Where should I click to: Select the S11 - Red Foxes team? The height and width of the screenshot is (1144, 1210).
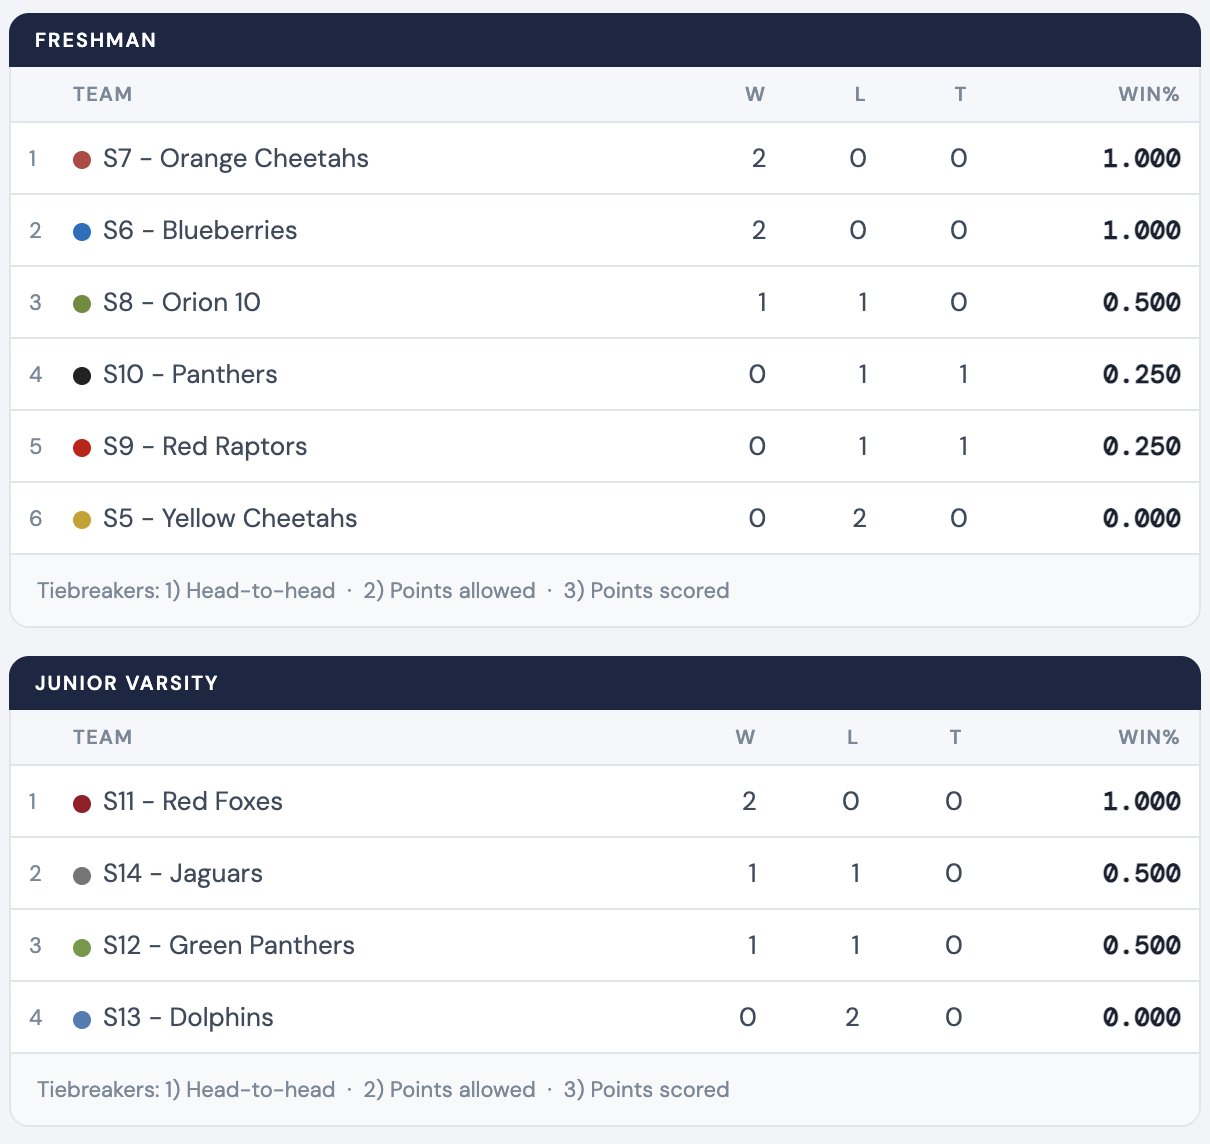(192, 802)
